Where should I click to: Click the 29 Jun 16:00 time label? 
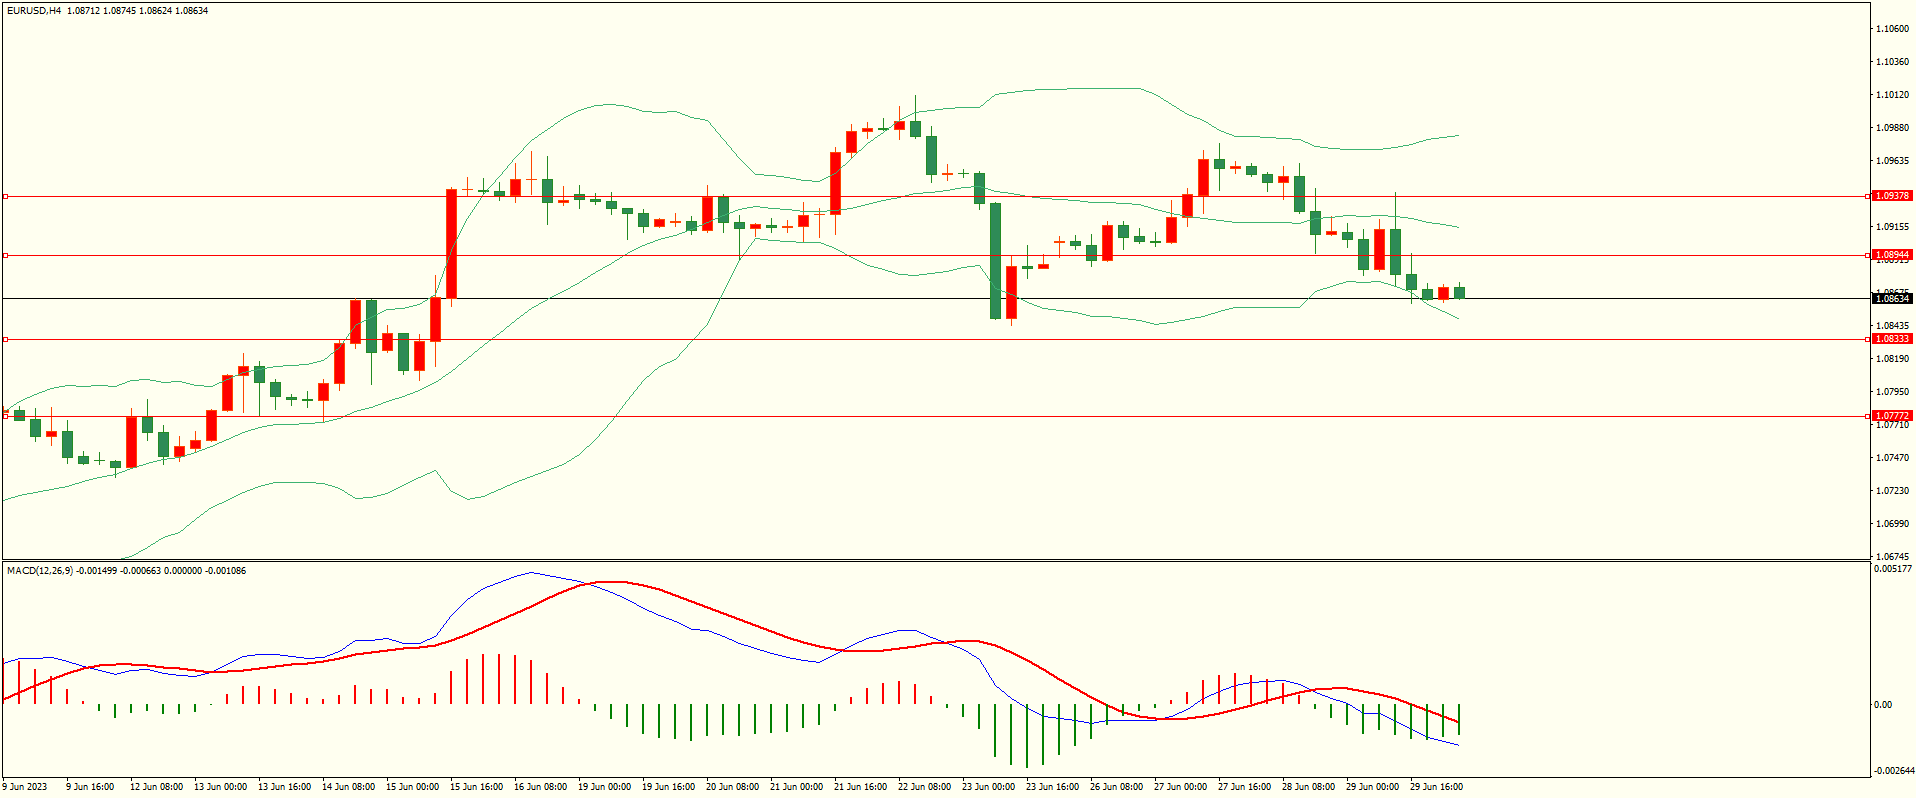click(x=1437, y=787)
